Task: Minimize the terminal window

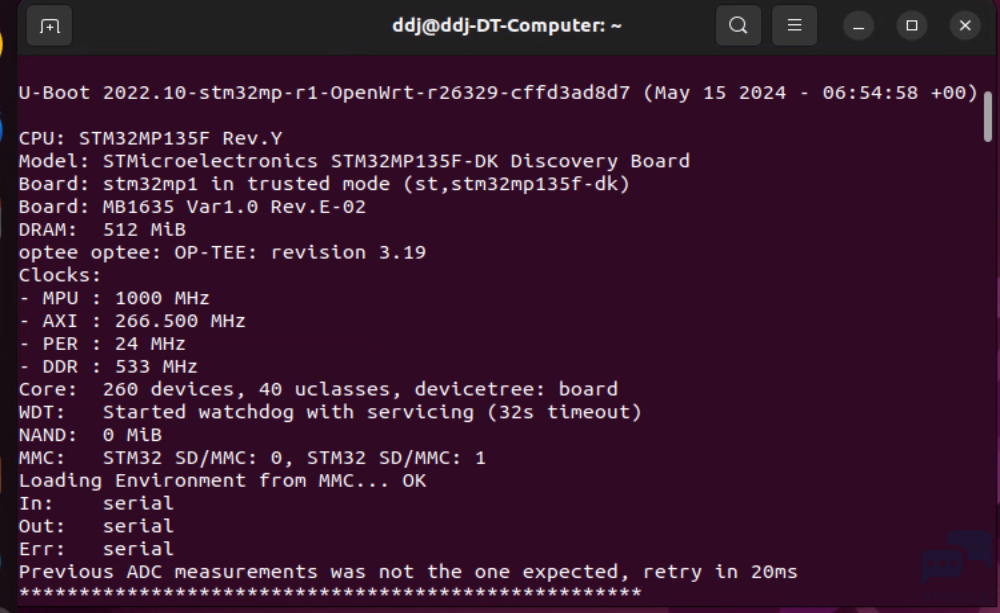Action: point(858,26)
